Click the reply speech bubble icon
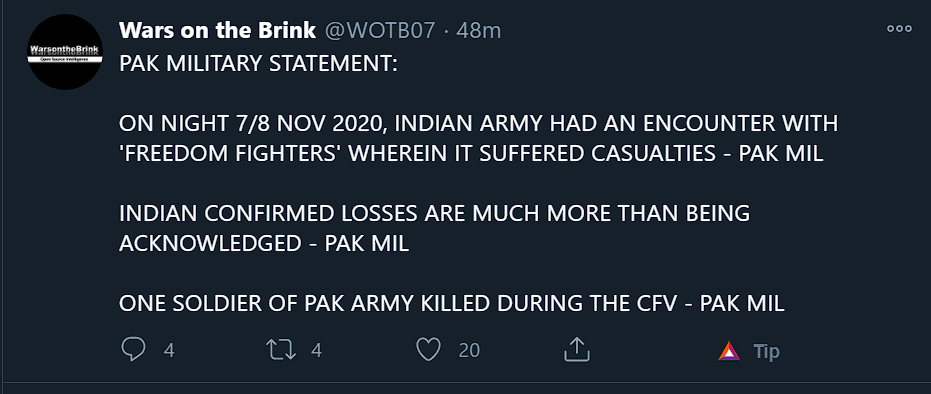This screenshot has height=394, width=931. [133, 349]
